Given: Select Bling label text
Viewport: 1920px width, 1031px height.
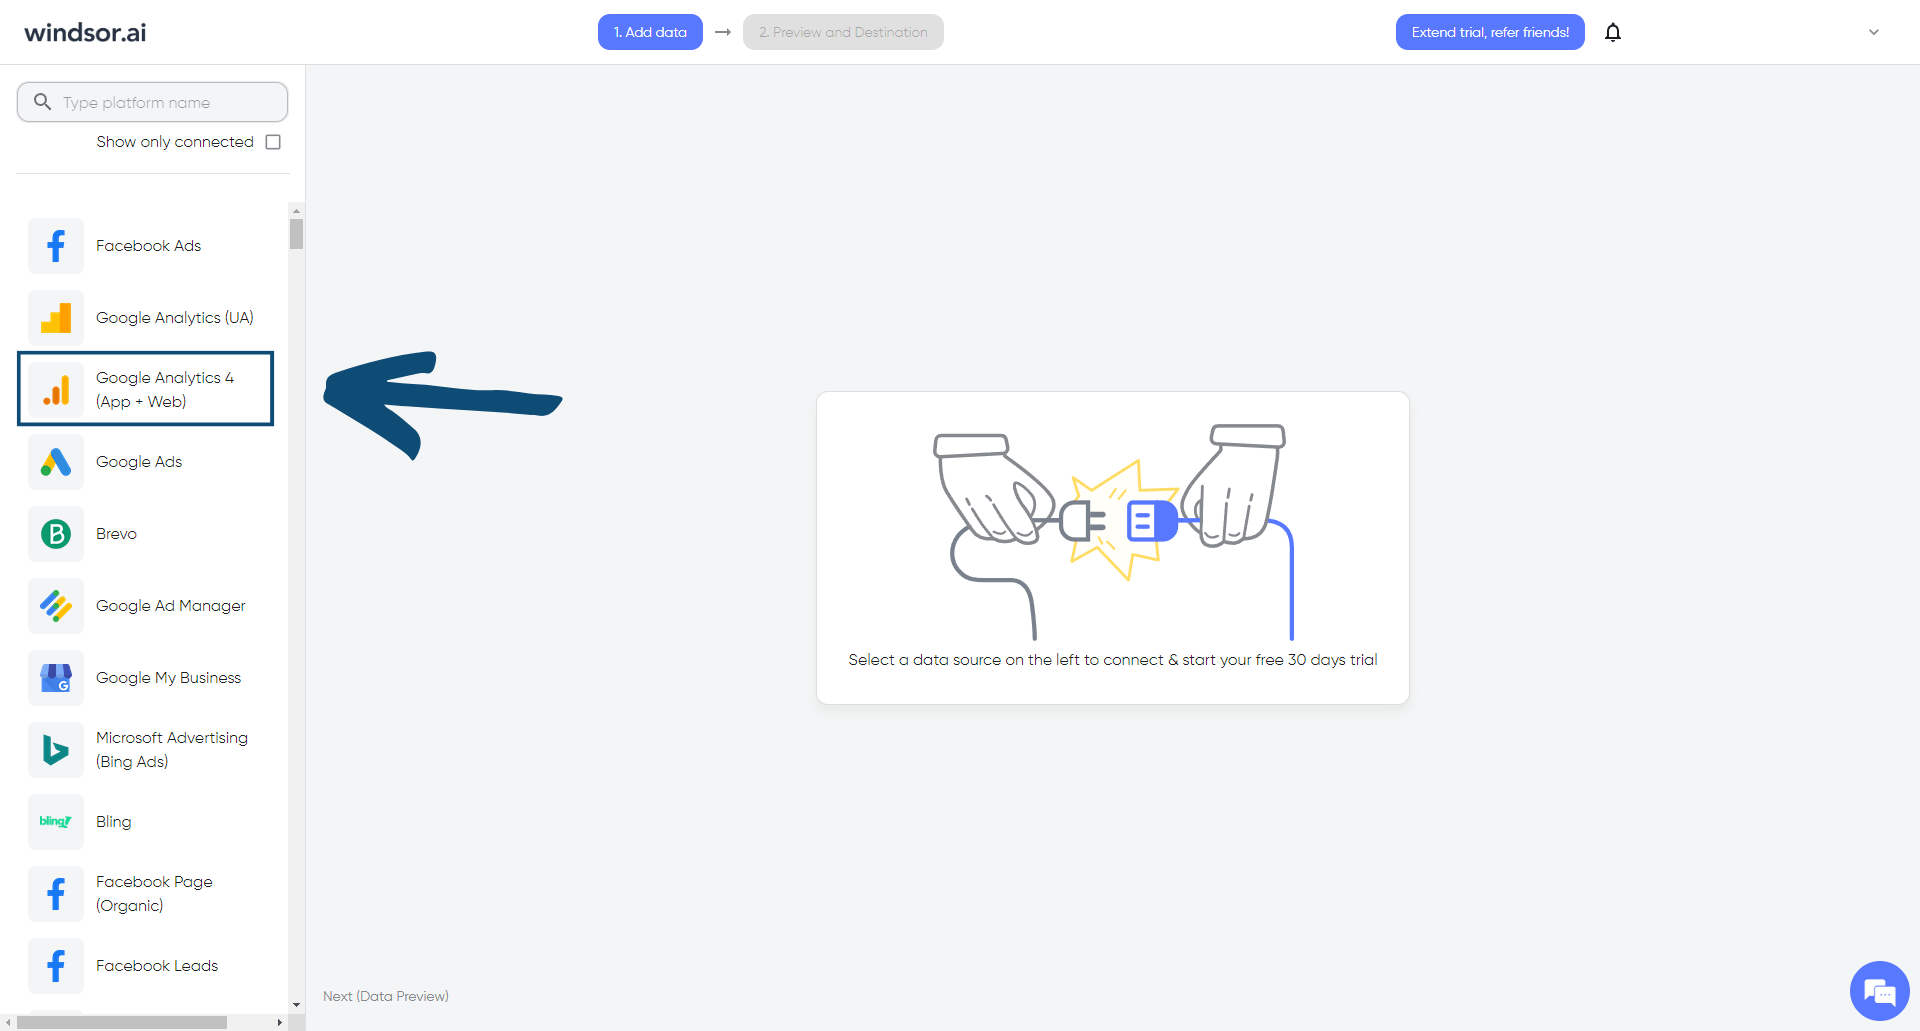Looking at the screenshot, I should [x=114, y=822].
